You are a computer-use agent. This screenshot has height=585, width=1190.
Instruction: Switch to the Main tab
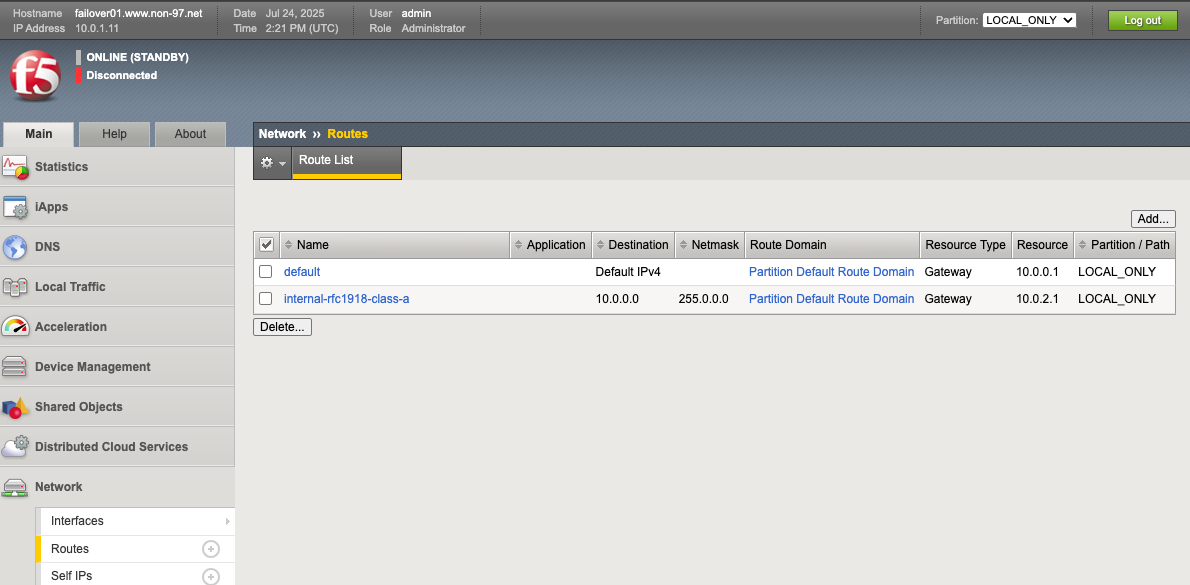tap(39, 134)
